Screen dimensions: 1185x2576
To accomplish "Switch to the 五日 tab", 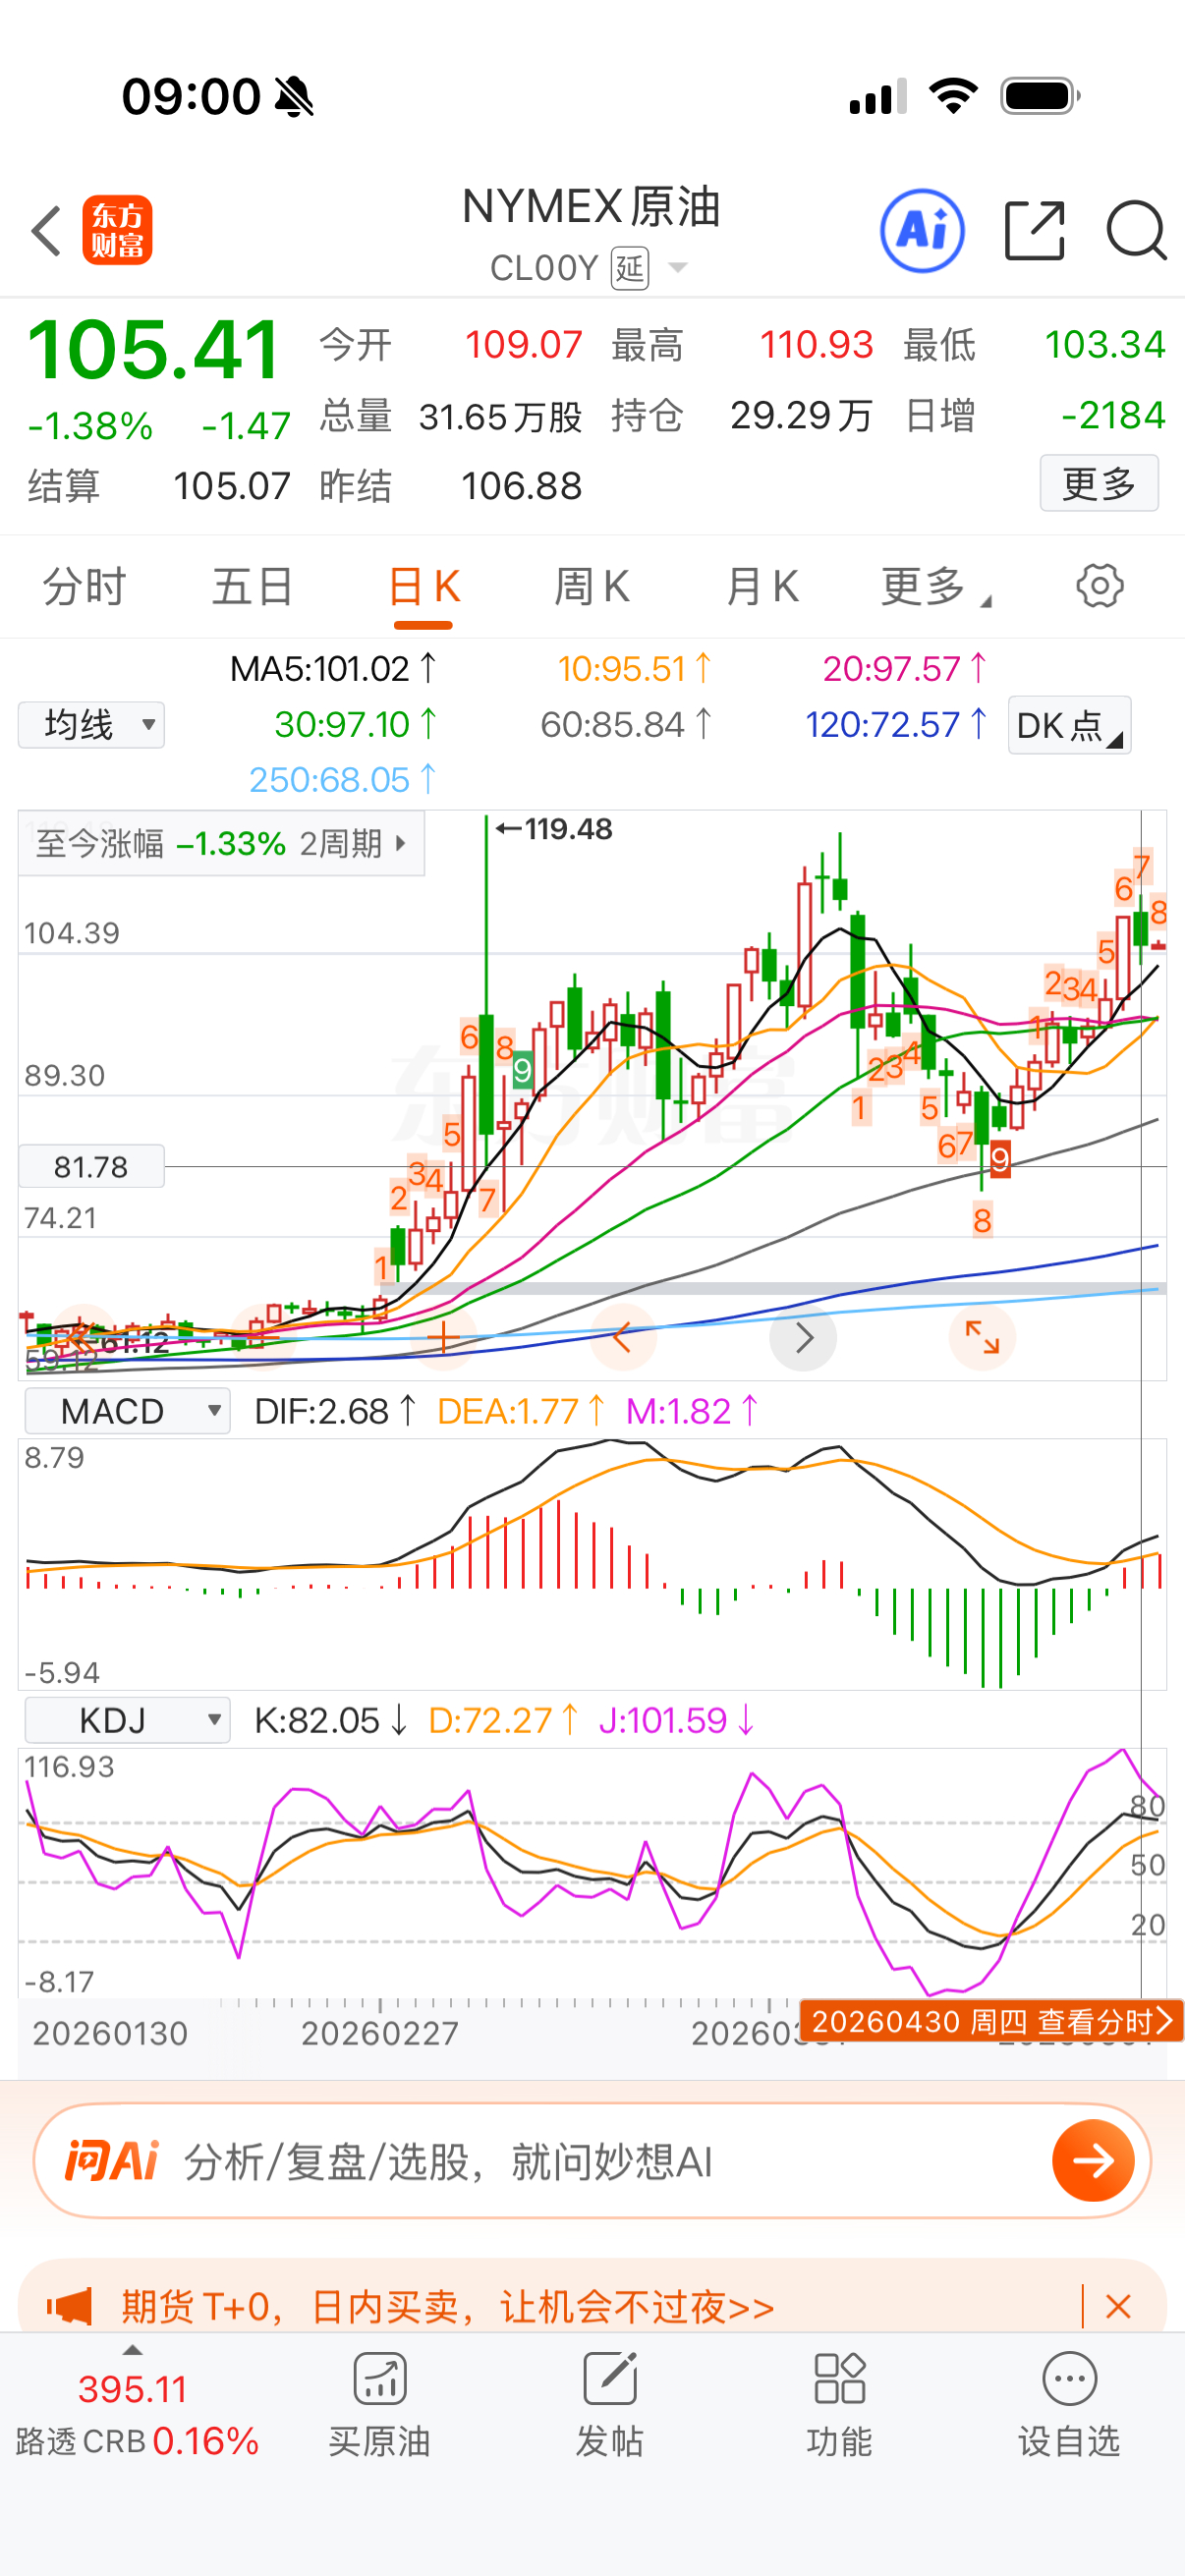I will click(253, 587).
